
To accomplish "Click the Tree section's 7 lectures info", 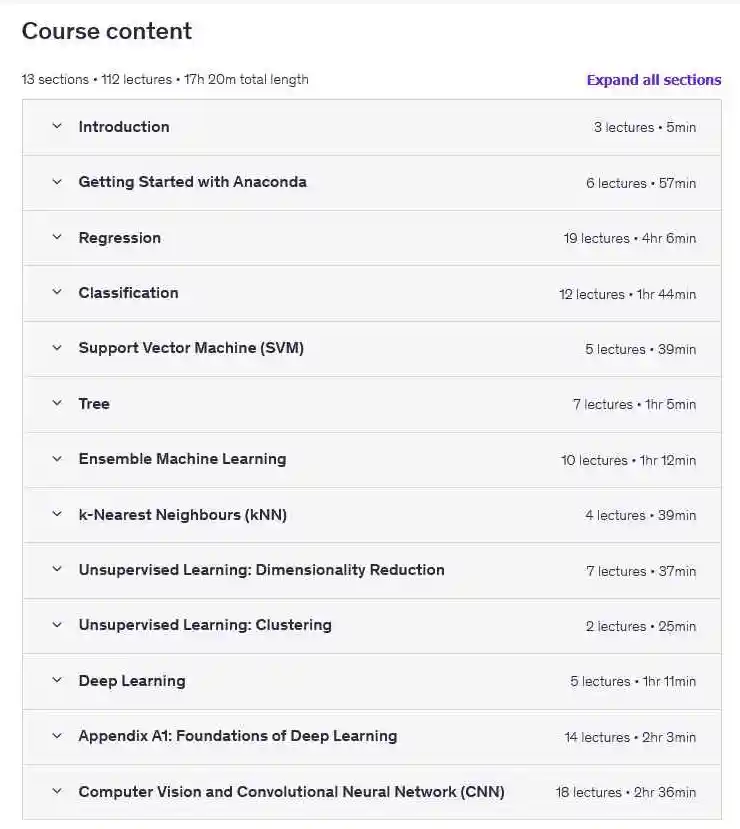I will (x=634, y=404).
